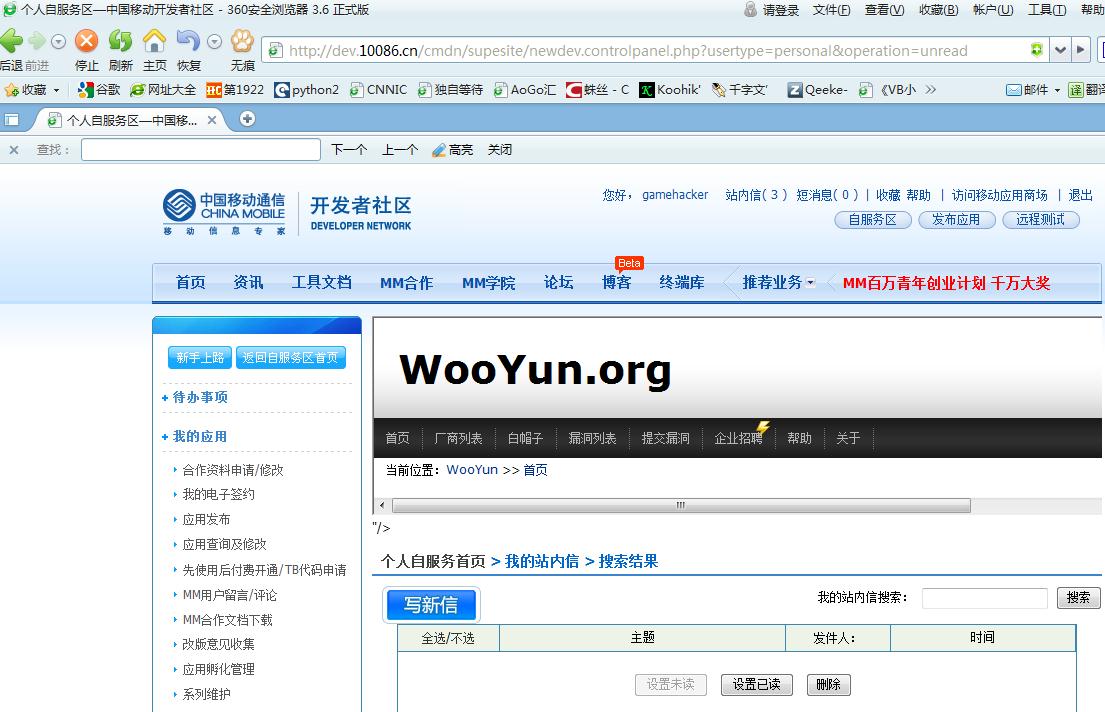Open the 邮件 mail icon
The image size is (1105, 712).
coord(1013,90)
